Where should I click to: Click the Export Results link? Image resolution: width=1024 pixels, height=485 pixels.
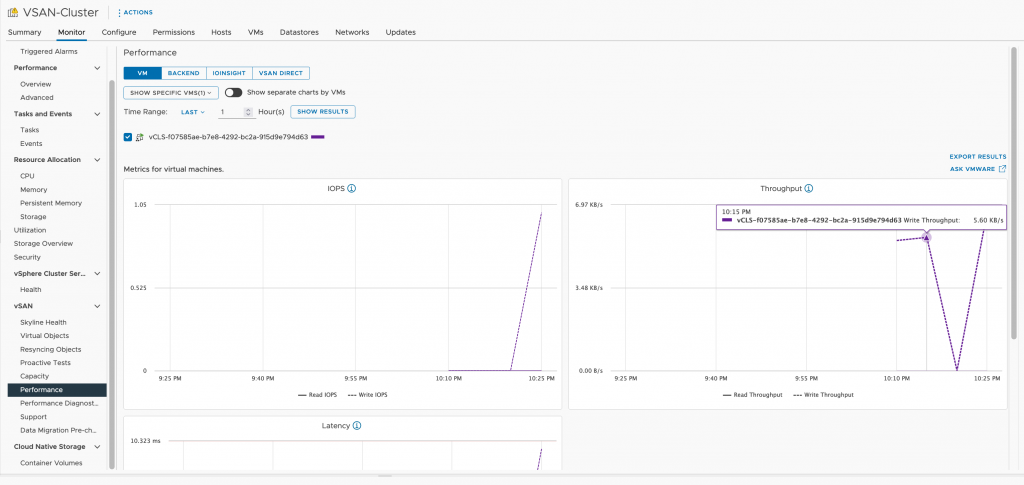(x=978, y=157)
